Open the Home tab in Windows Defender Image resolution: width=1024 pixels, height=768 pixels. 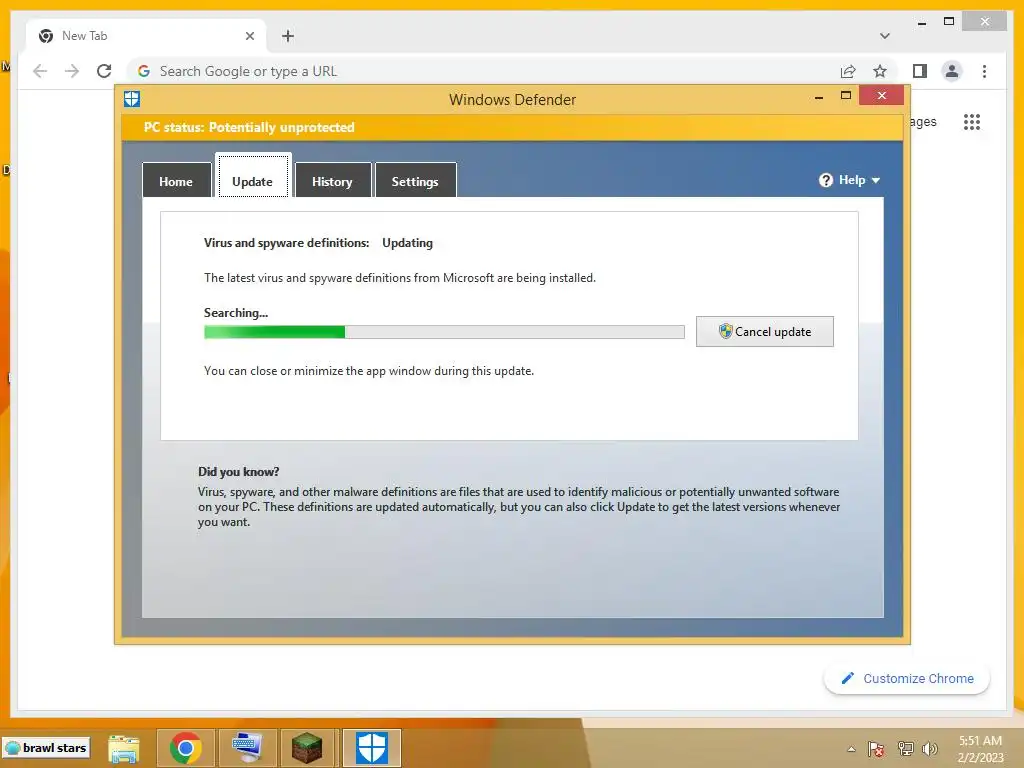click(x=176, y=180)
